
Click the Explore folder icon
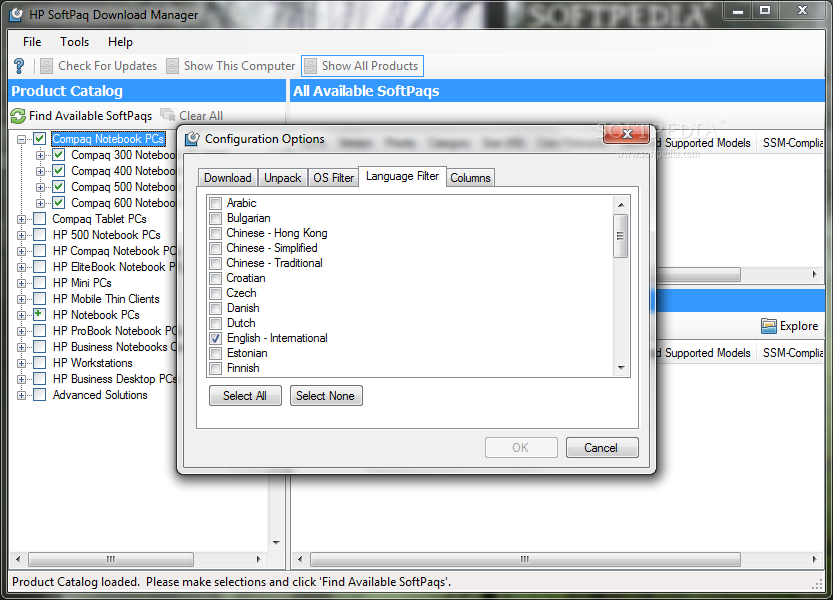pos(768,326)
